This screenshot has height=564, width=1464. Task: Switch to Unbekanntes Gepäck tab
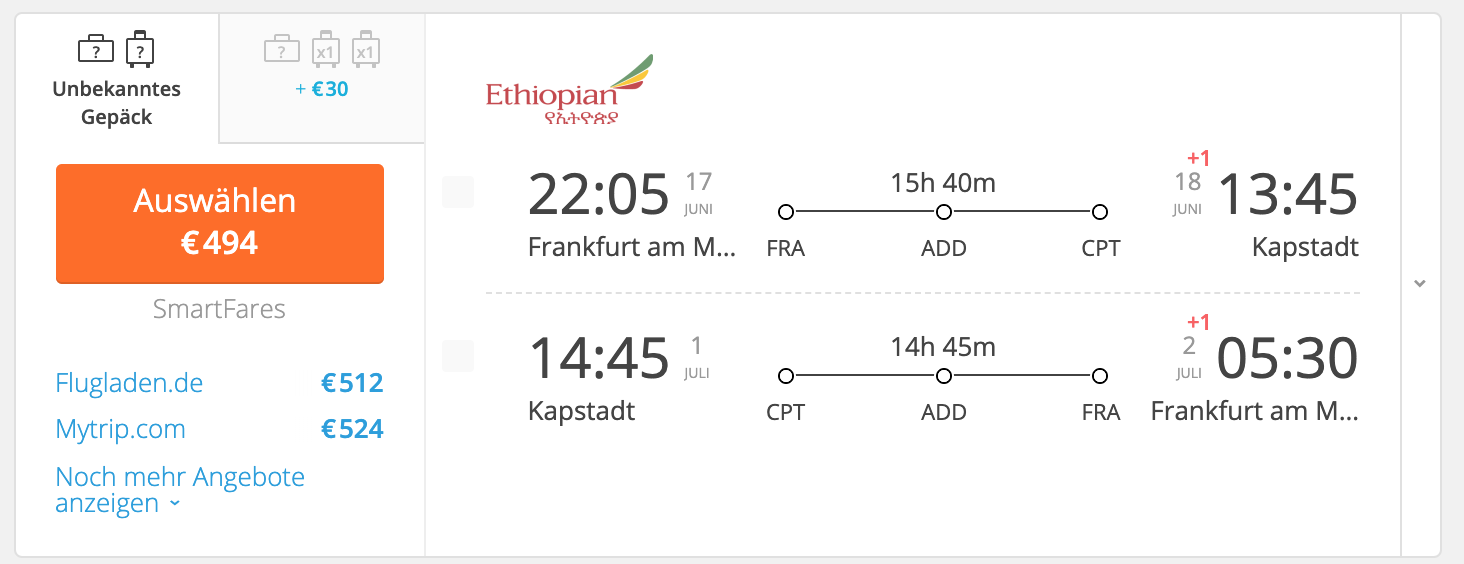[117, 79]
